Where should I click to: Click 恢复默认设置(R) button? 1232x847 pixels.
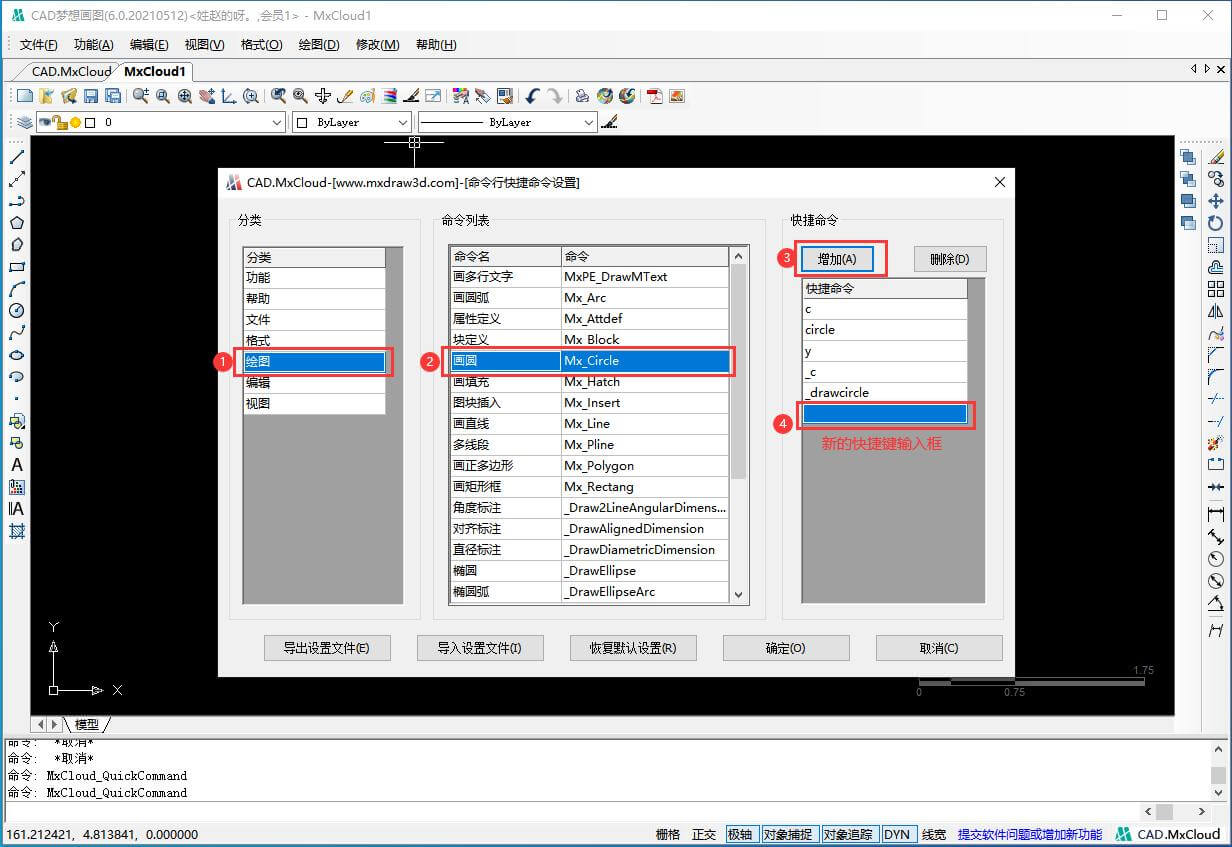(x=633, y=648)
